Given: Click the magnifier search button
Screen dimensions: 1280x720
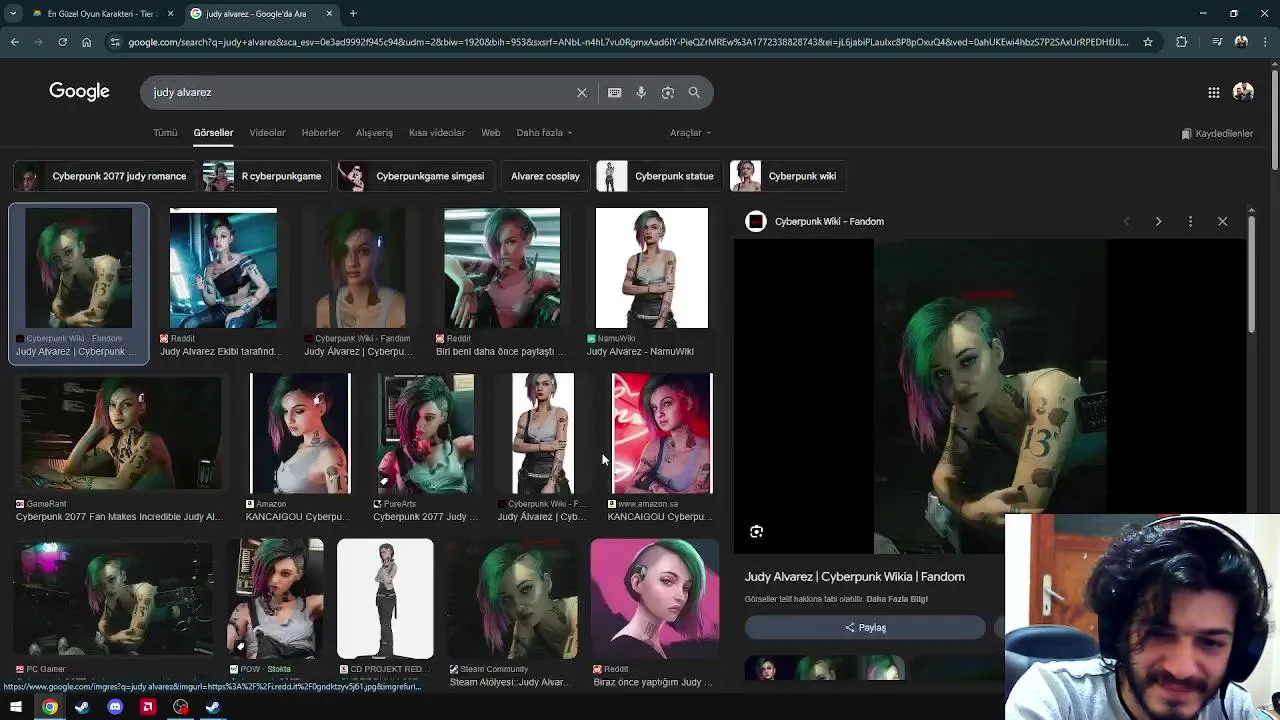Looking at the screenshot, I should pyautogui.click(x=694, y=92).
